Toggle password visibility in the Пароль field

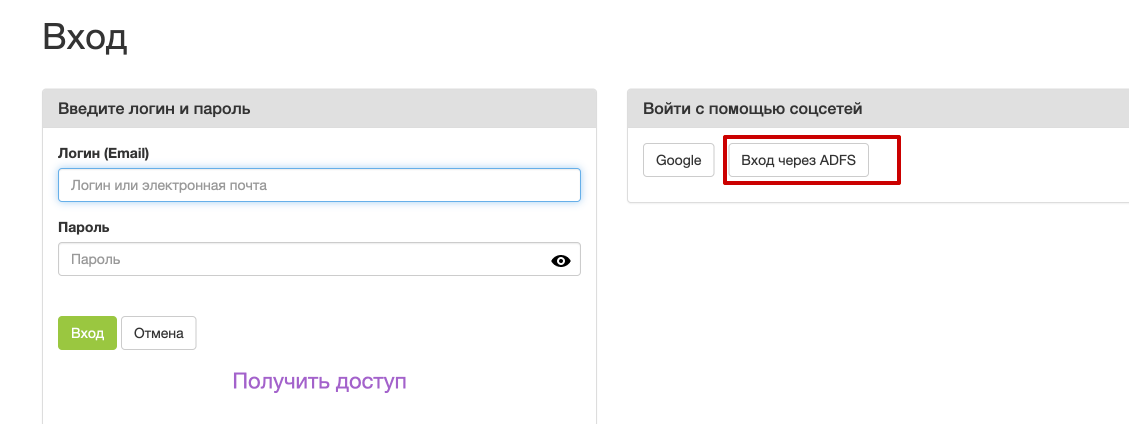click(560, 261)
